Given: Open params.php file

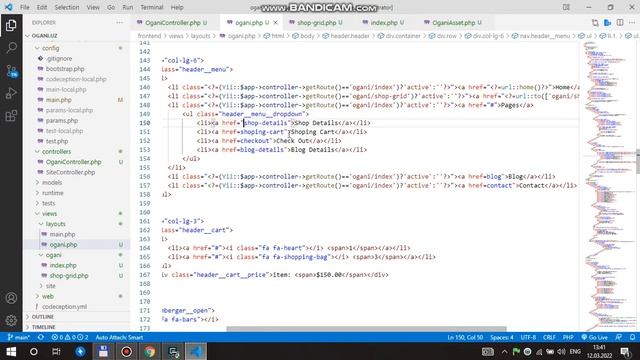Looking at the screenshot, I should (x=62, y=120).
